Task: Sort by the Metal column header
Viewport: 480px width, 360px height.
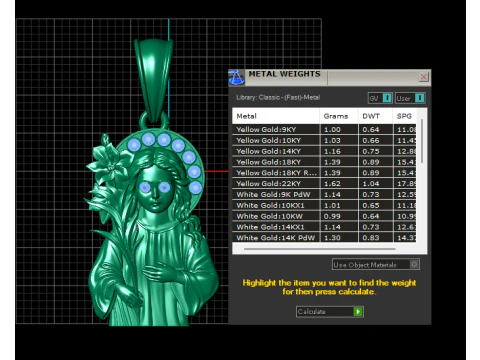Action: pos(276,116)
